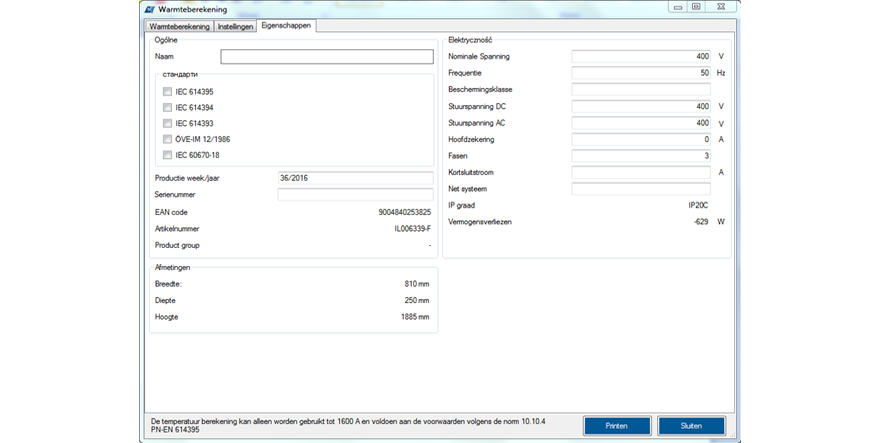Focus the Kortsluitstroom input box
The width and height of the screenshot is (880, 443).
(x=641, y=172)
